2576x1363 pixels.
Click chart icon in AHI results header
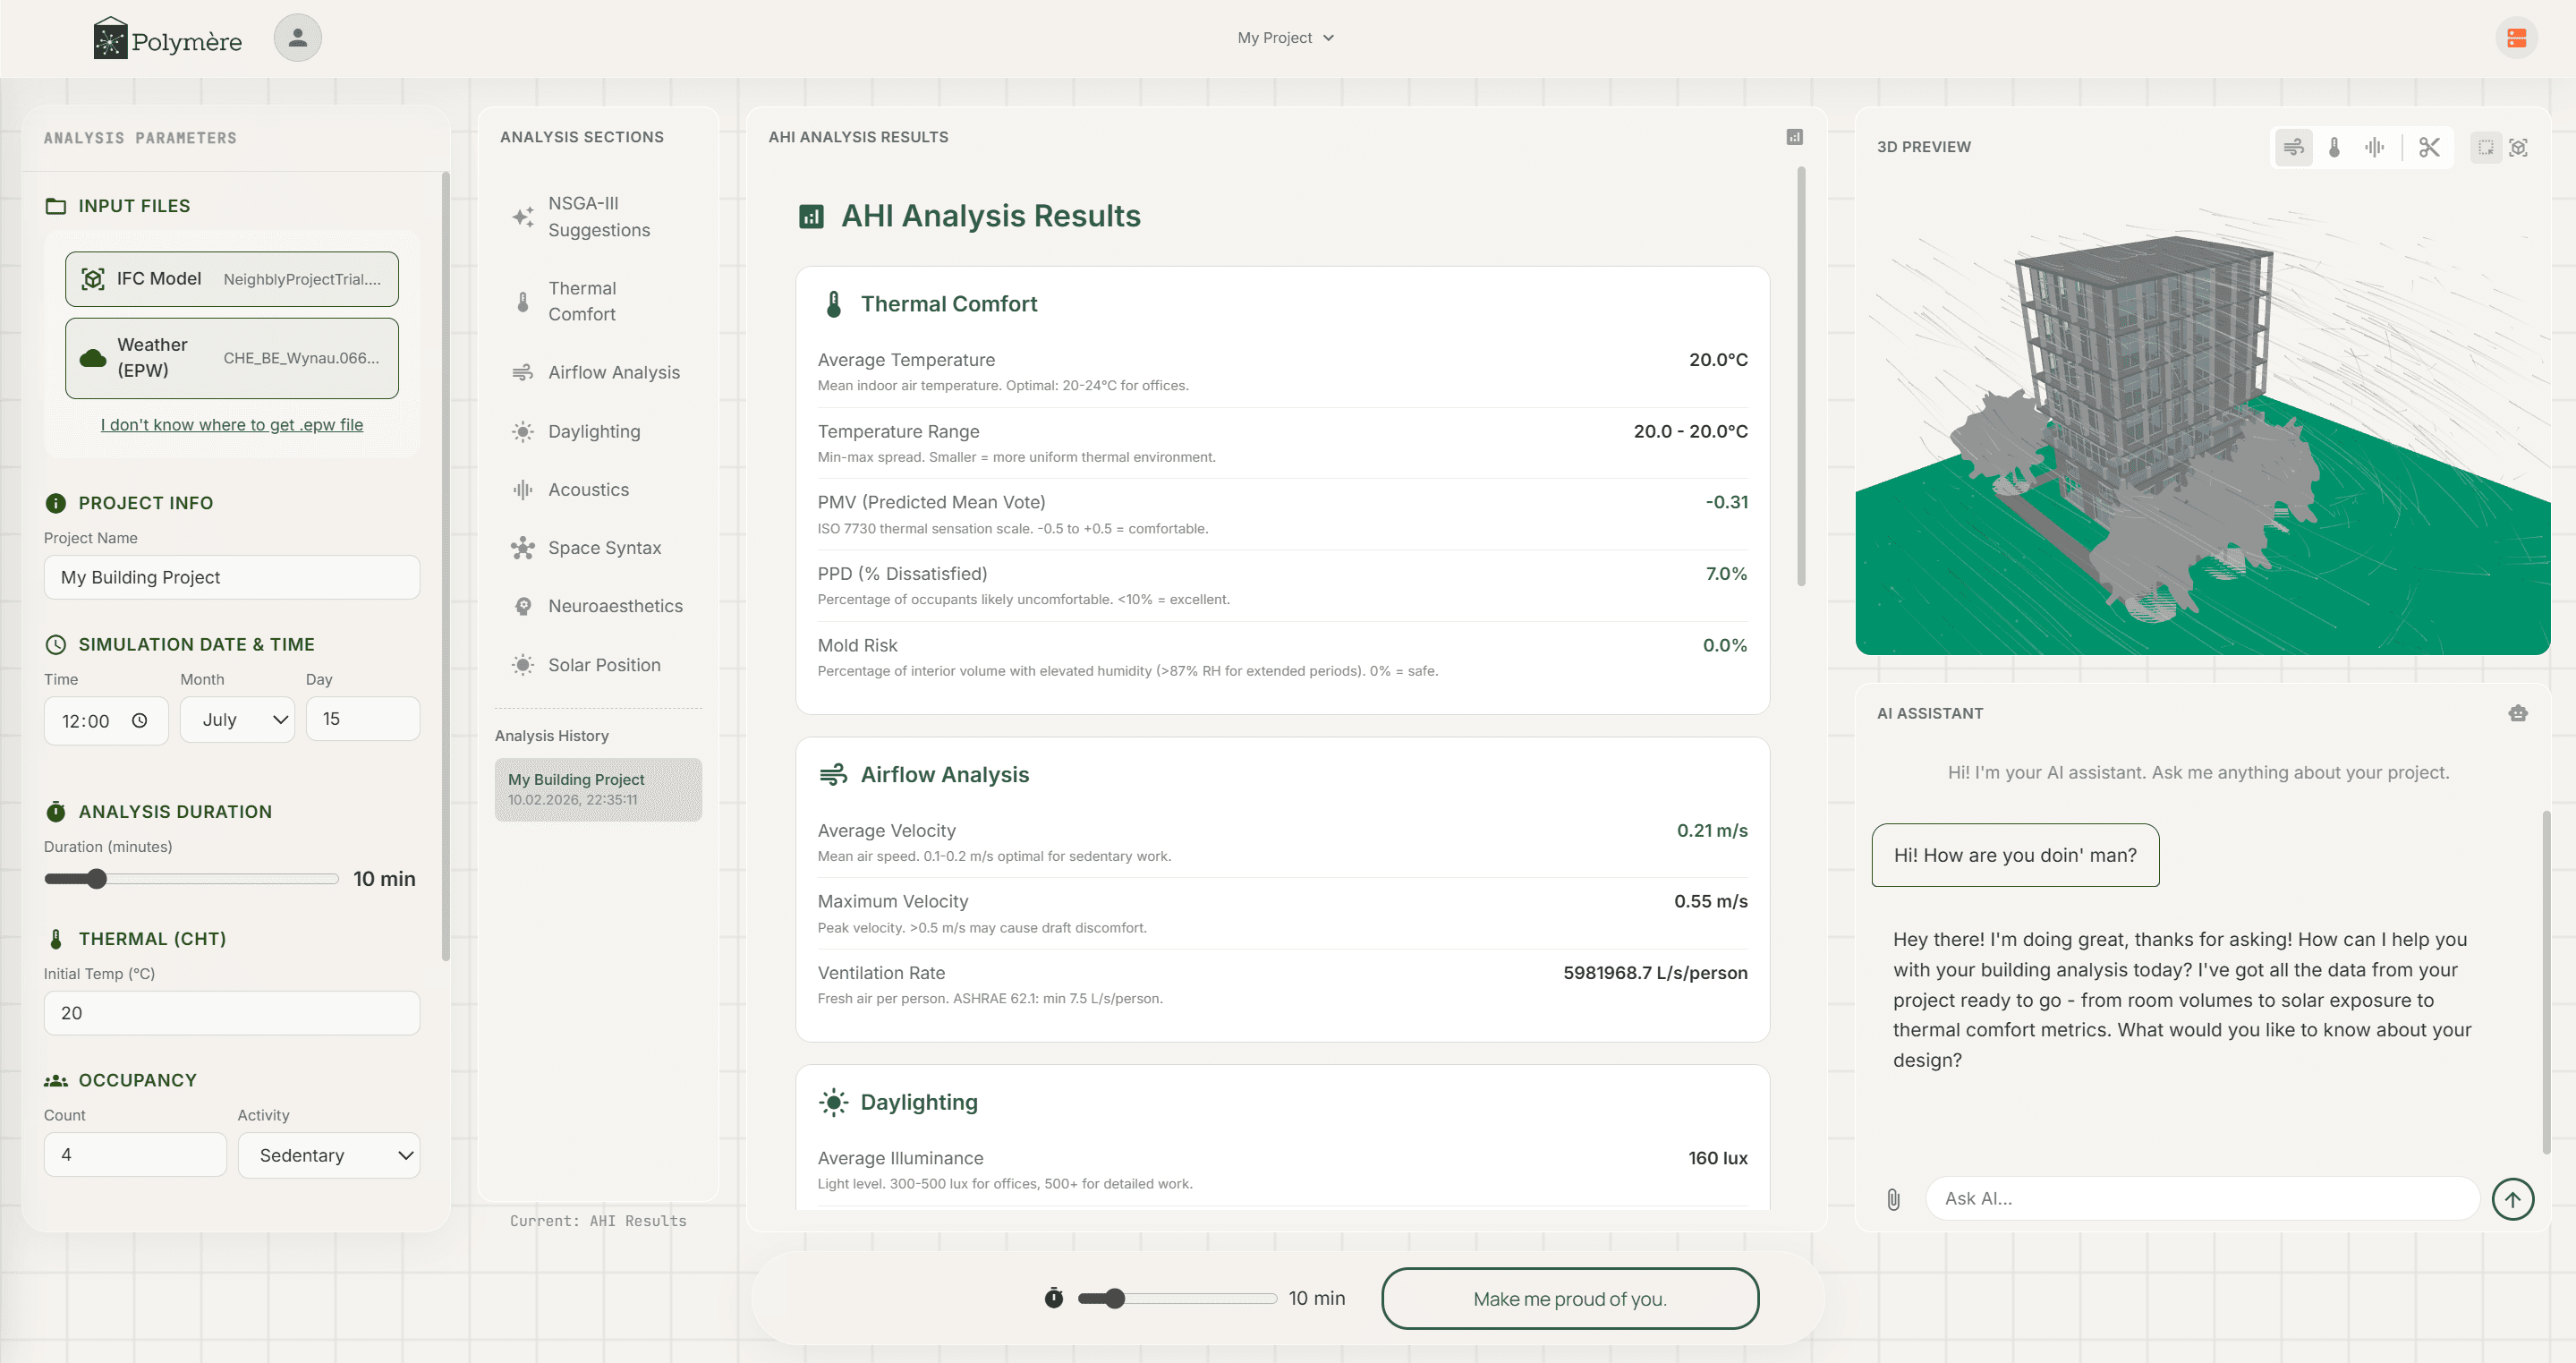[1794, 137]
